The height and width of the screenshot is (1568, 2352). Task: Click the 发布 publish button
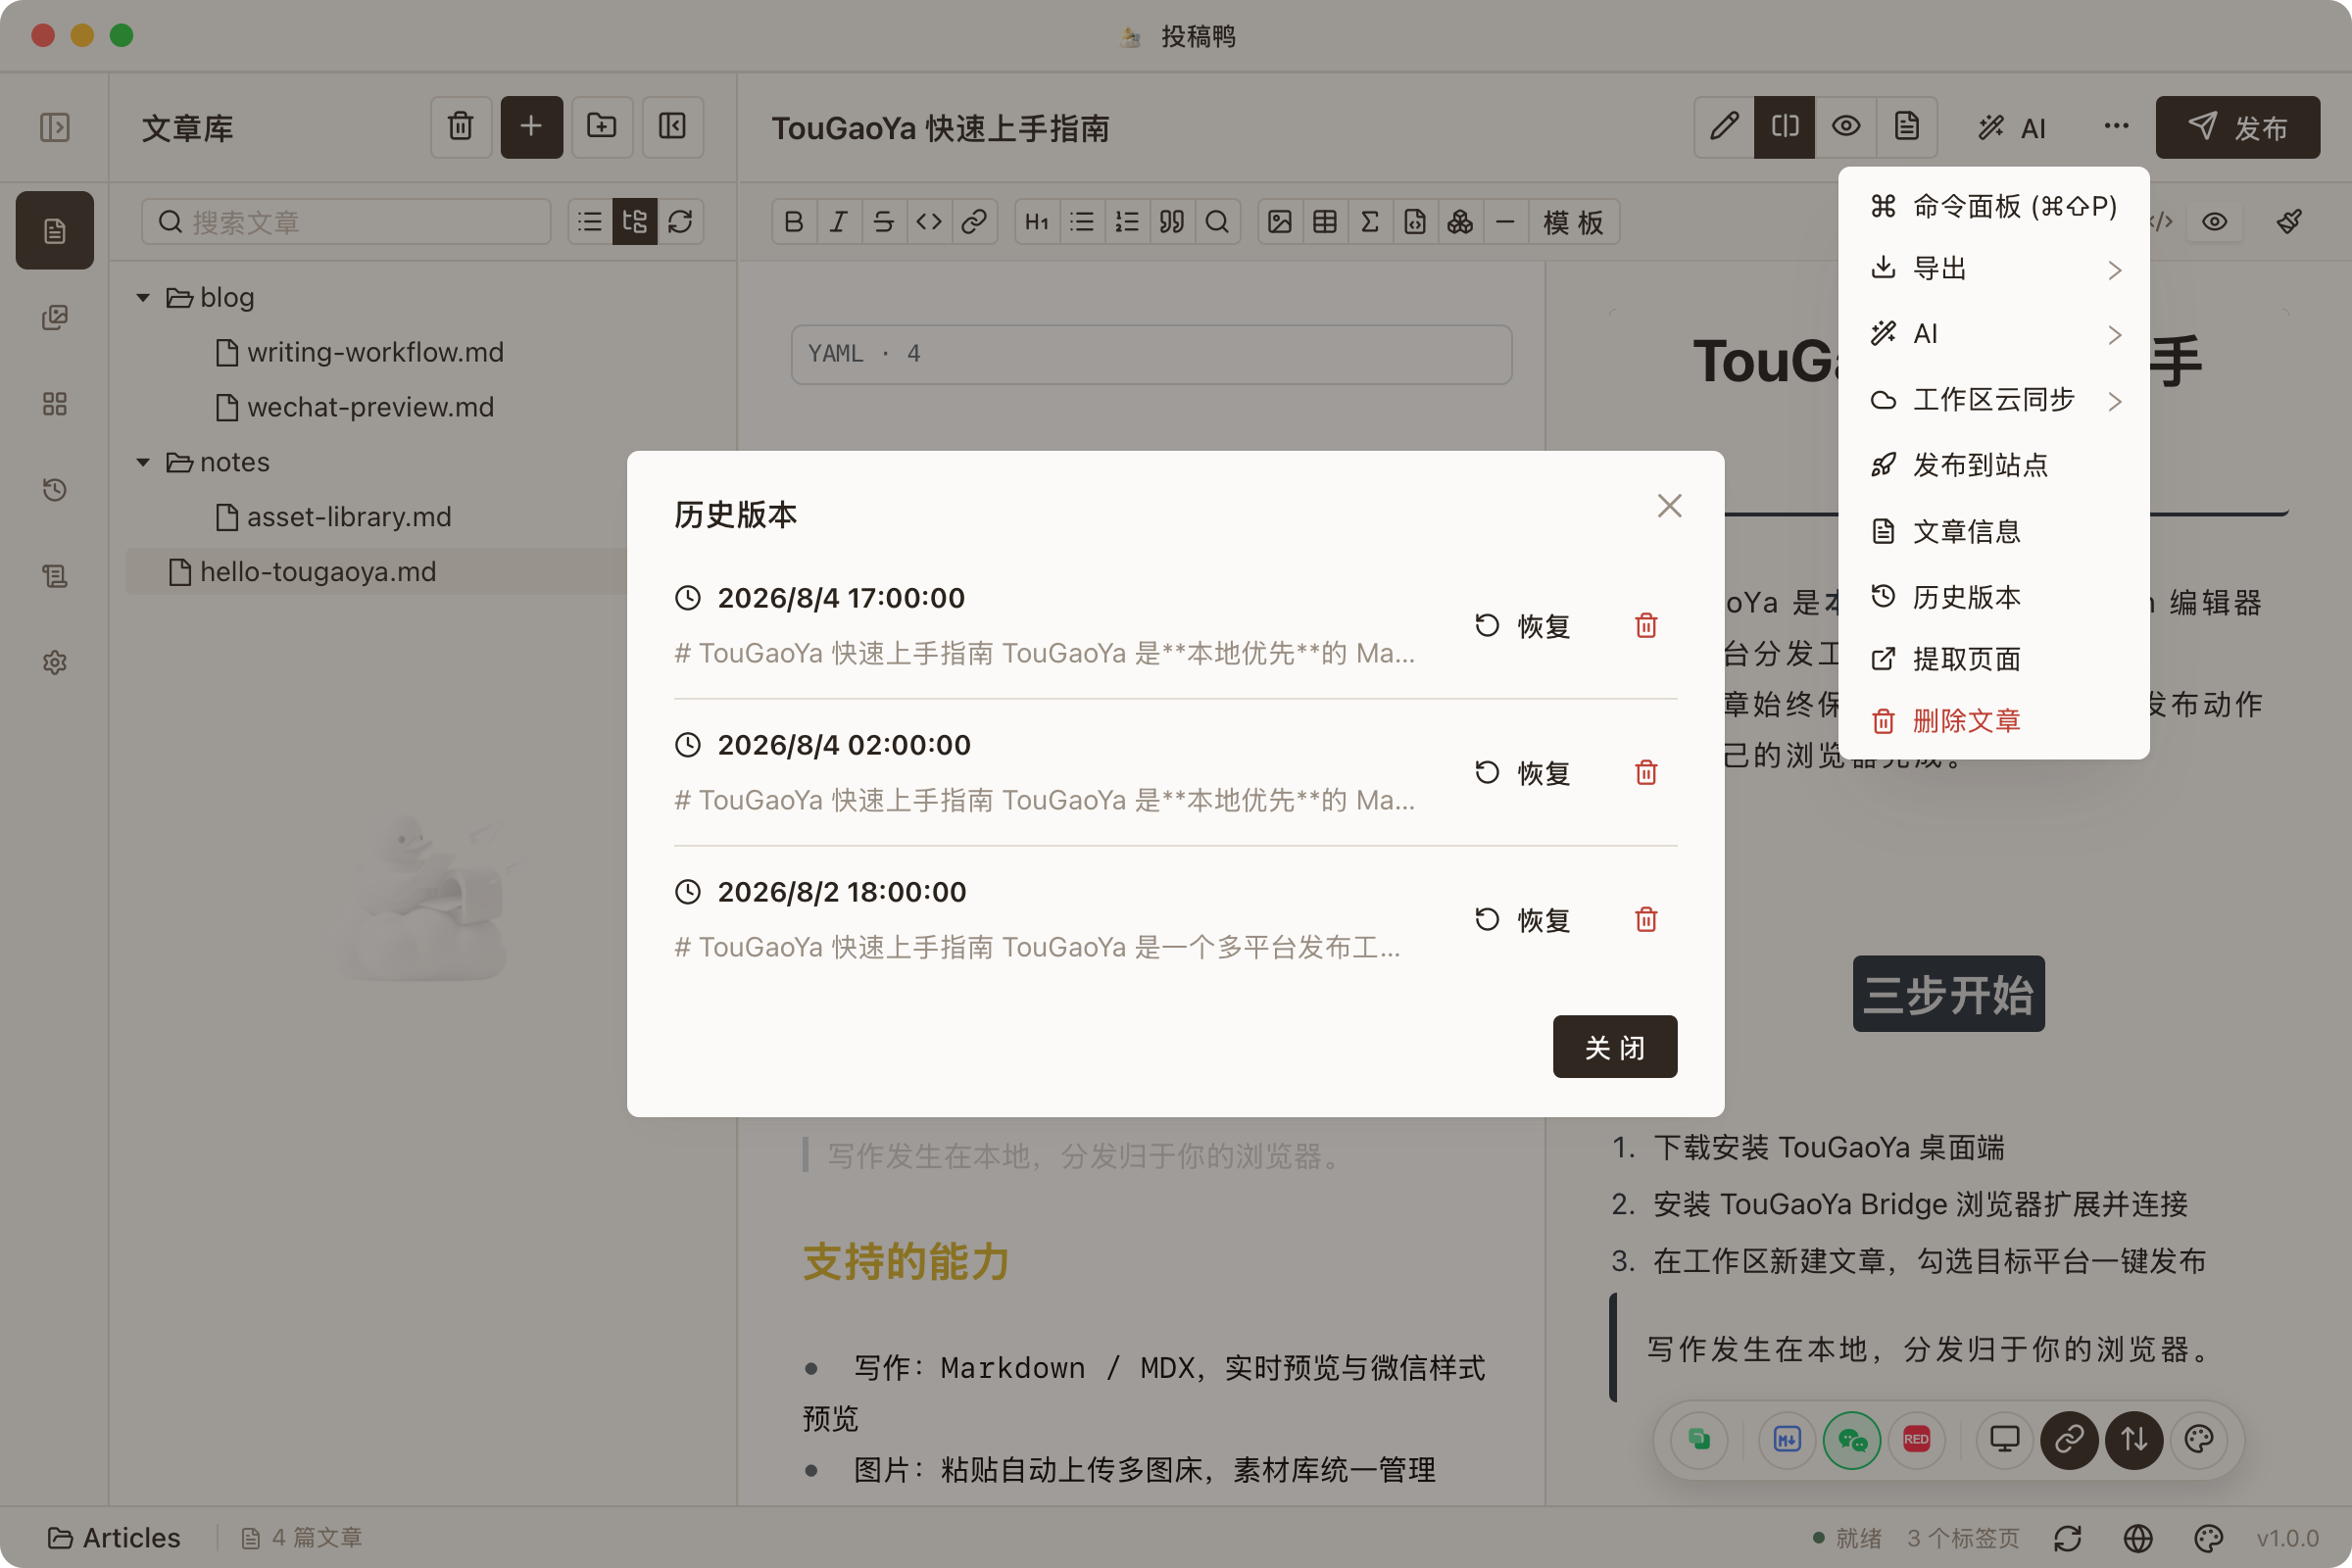tap(2238, 127)
